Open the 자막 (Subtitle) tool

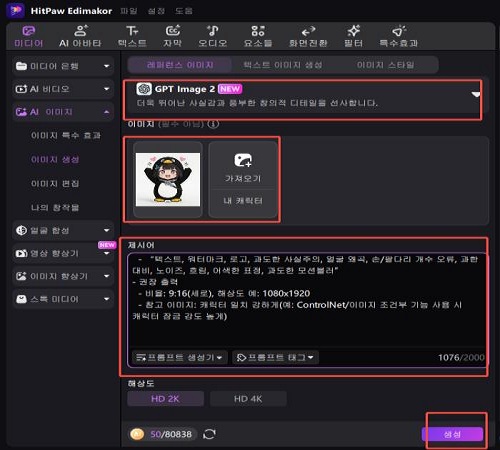pos(172,37)
